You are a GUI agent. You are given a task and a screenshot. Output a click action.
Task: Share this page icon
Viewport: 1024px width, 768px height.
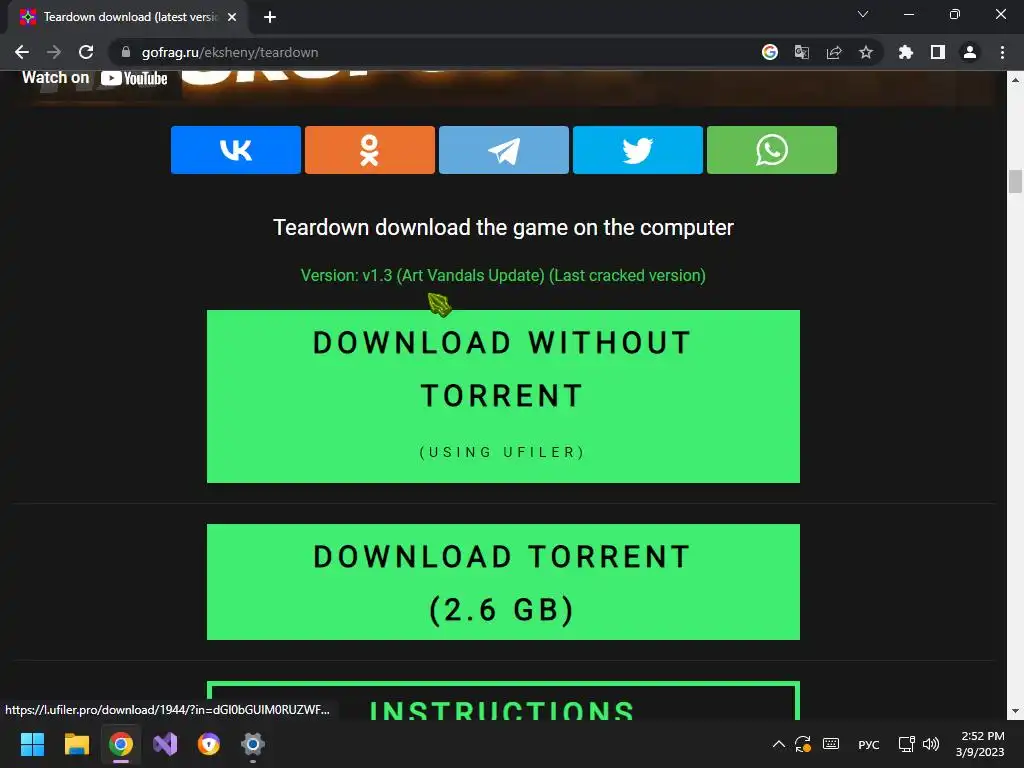834,52
